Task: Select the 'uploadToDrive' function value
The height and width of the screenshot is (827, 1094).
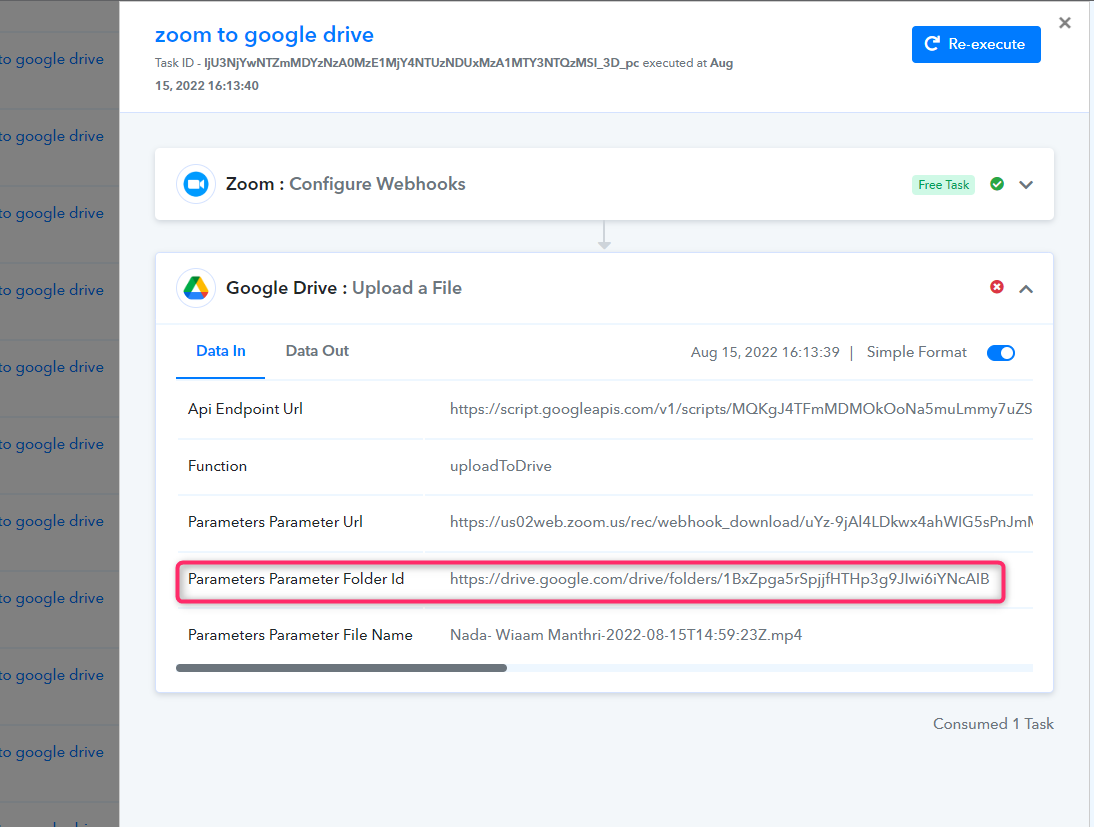Action: 501,466
